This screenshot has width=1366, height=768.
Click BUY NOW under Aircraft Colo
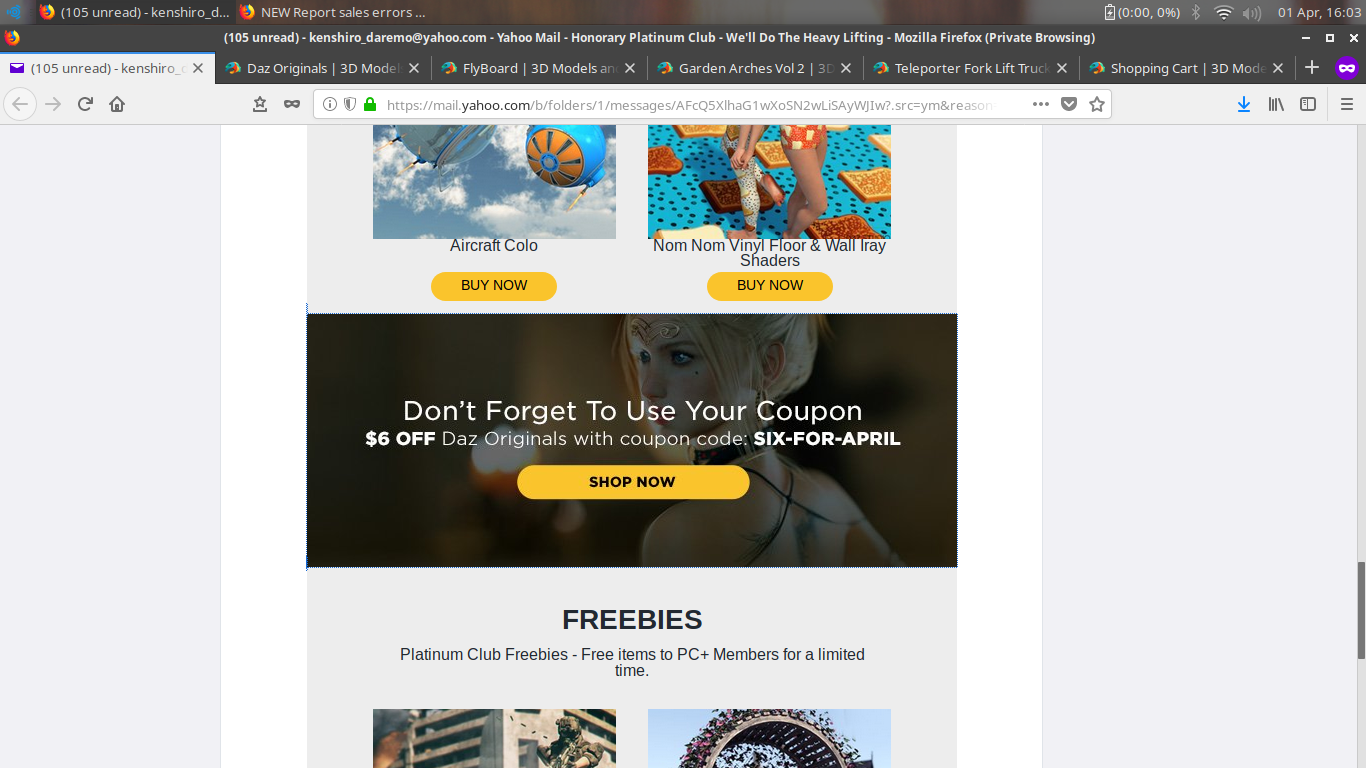click(x=494, y=286)
